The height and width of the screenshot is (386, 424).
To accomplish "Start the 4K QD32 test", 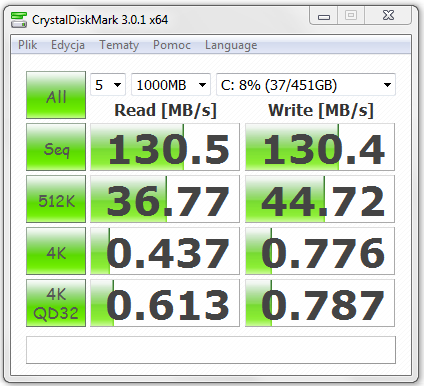I will coord(56,303).
